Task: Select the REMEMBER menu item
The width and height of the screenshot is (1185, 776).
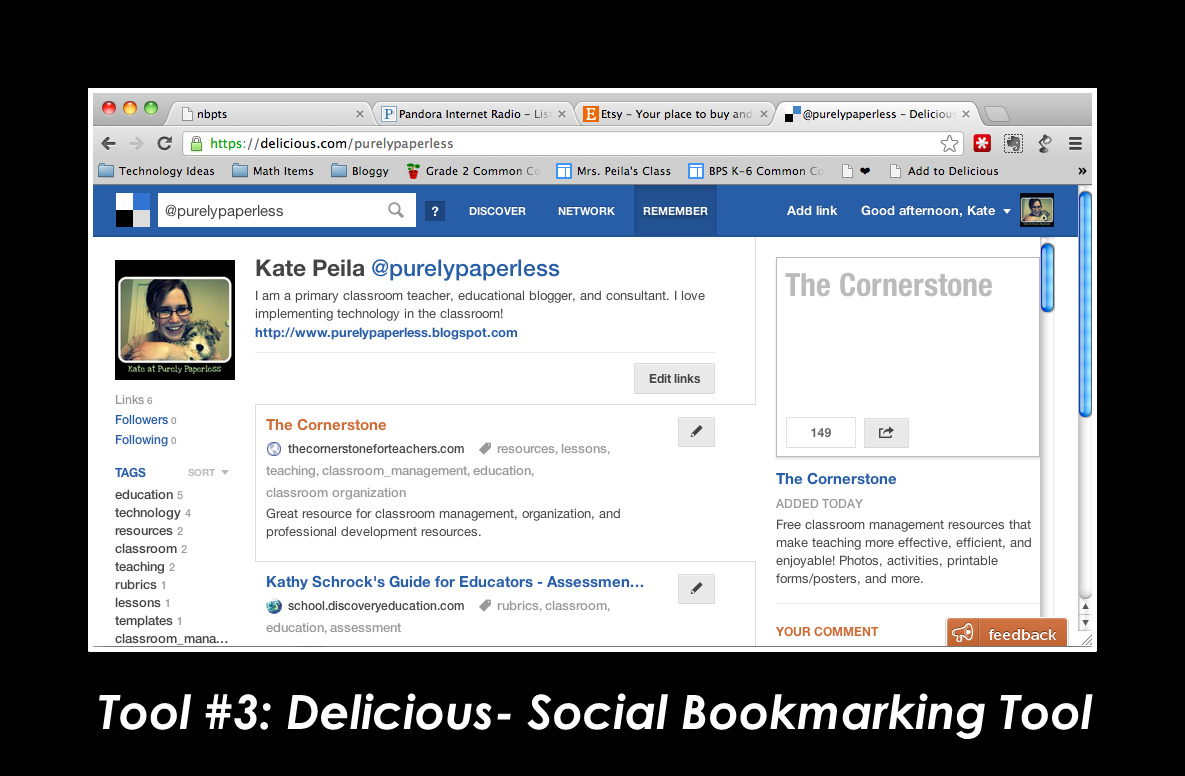Action: click(675, 211)
